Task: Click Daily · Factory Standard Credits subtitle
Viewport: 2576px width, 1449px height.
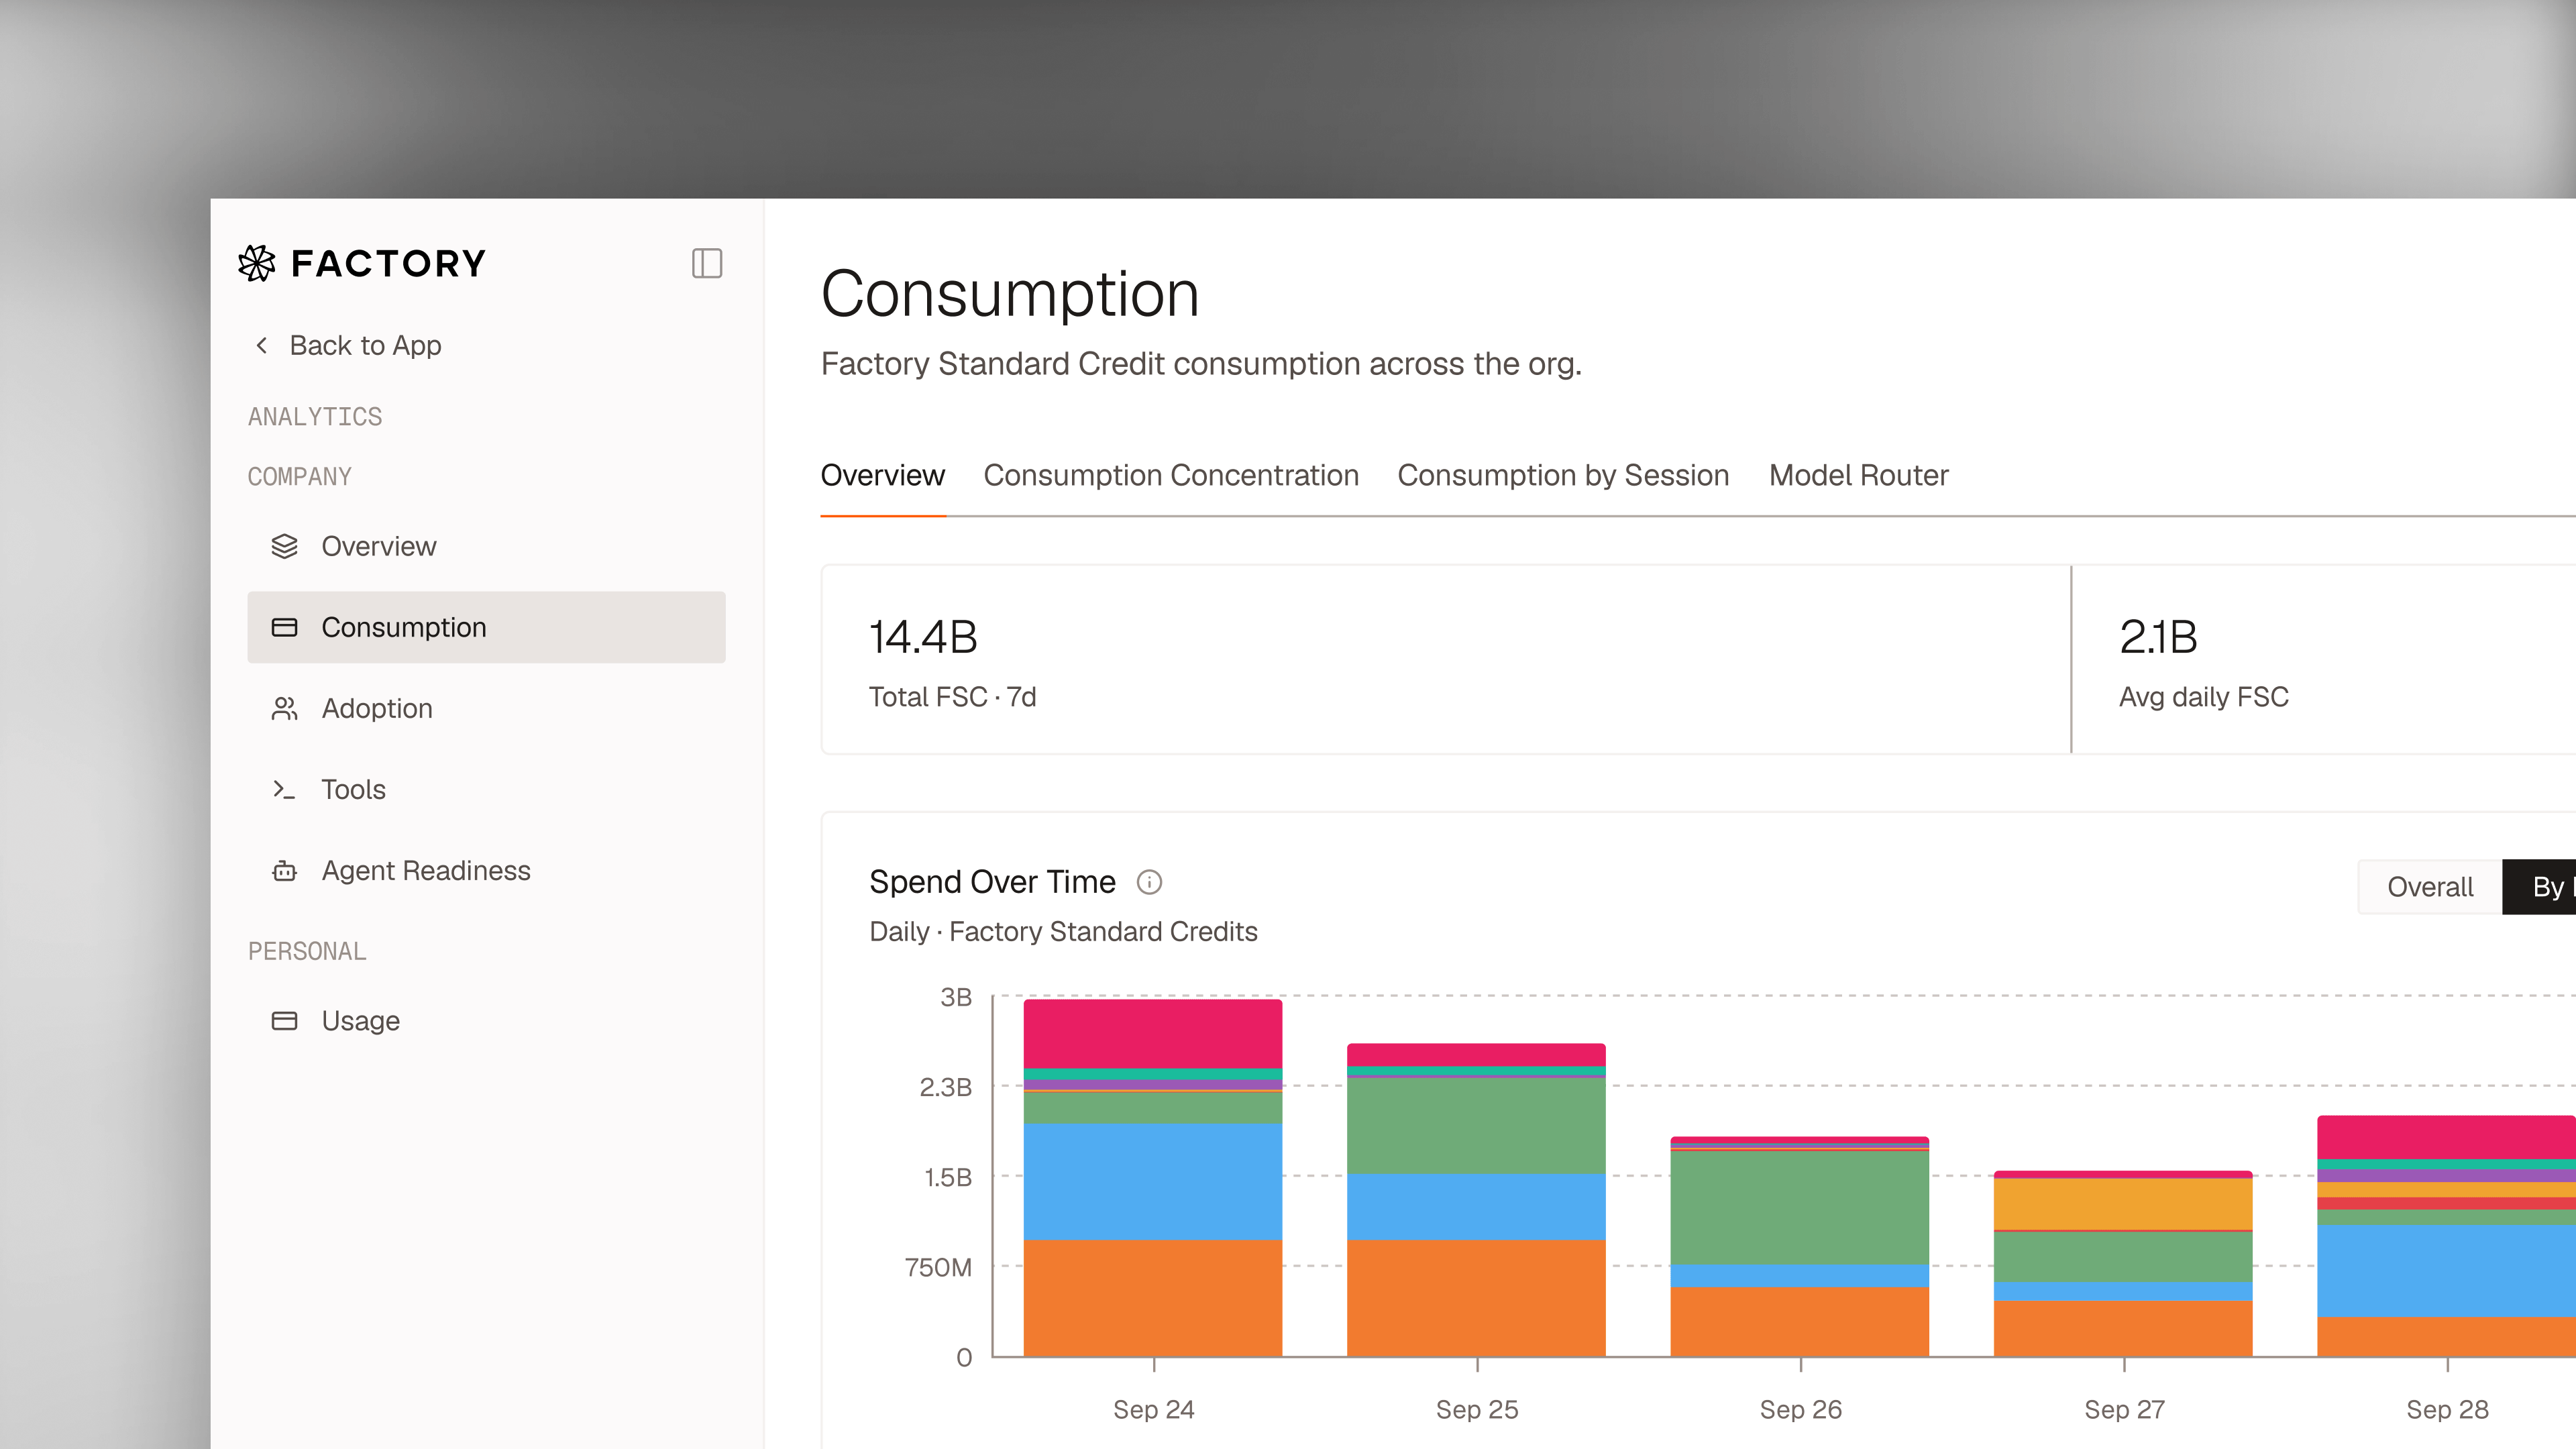Action: (1063, 932)
